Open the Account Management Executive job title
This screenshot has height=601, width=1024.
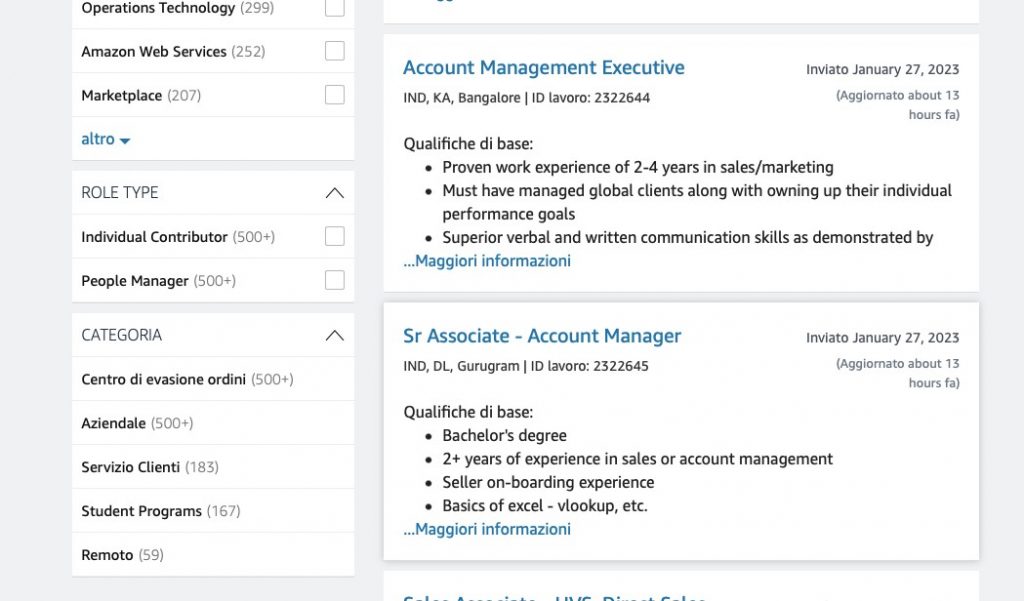[543, 68]
